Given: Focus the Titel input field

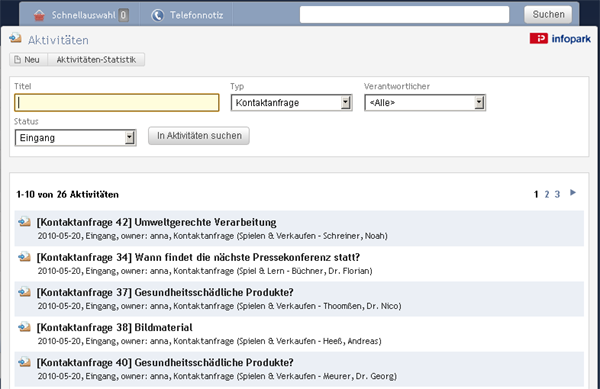Looking at the screenshot, I should [117, 103].
